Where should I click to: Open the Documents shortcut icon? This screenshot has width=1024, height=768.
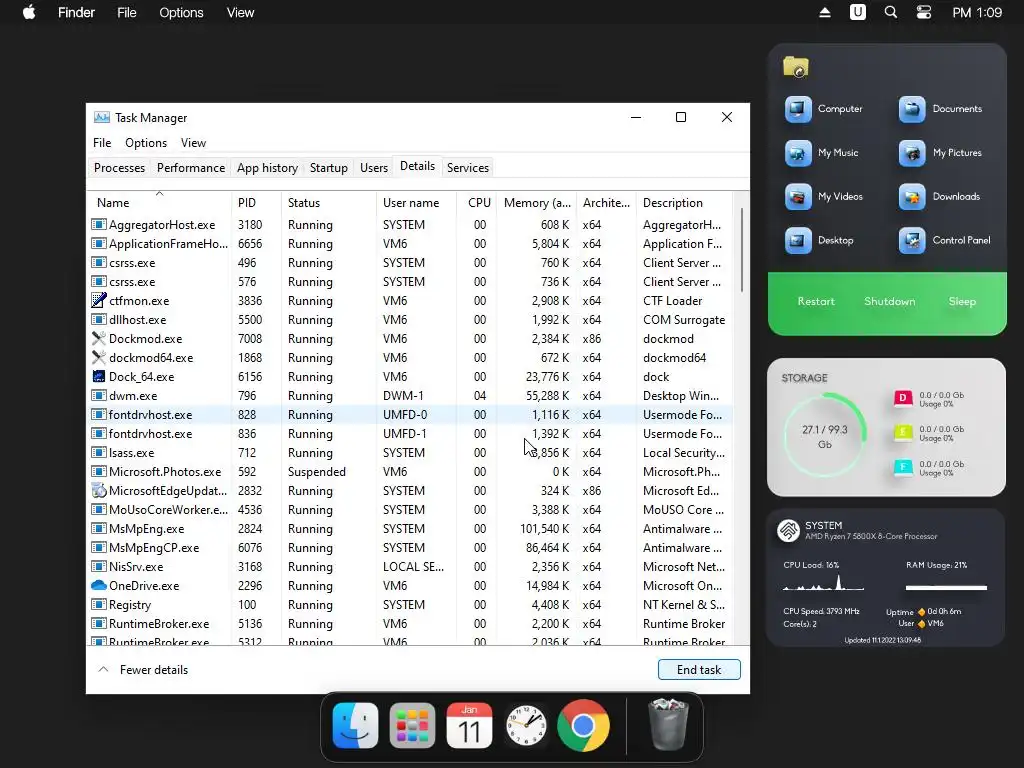912,109
